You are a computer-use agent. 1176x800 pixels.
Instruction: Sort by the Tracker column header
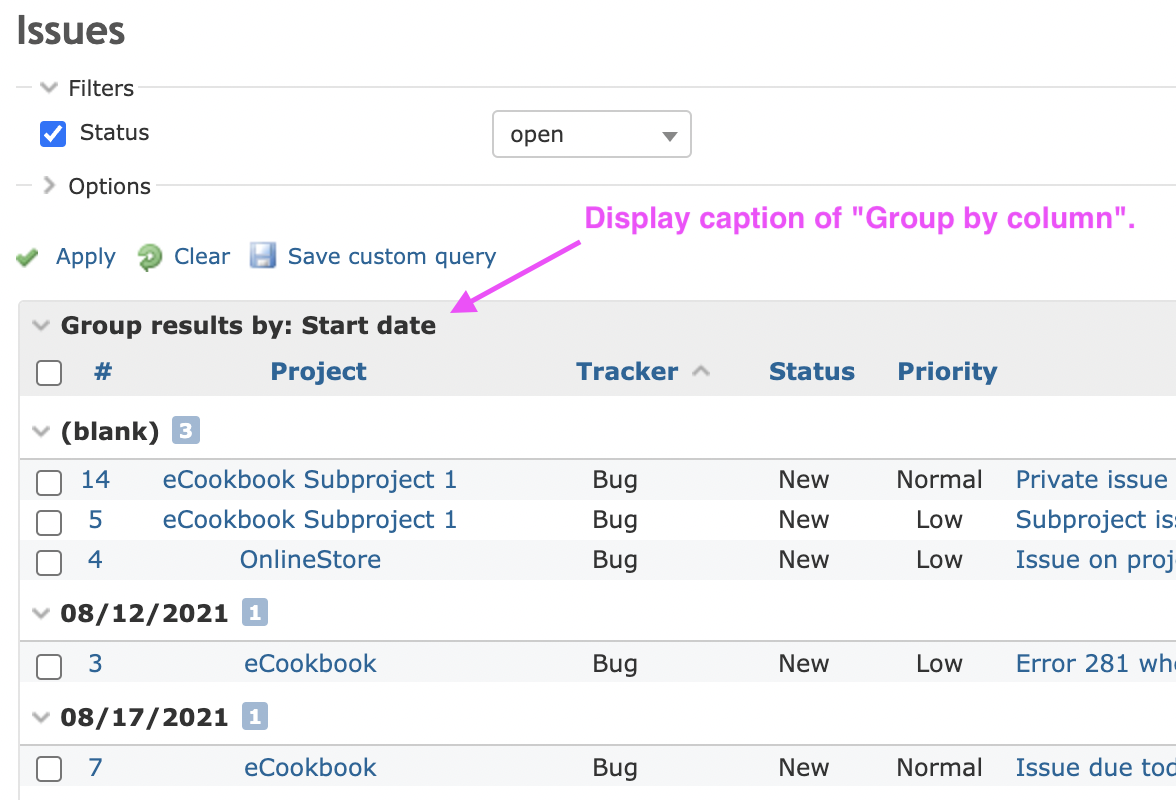[x=627, y=371]
